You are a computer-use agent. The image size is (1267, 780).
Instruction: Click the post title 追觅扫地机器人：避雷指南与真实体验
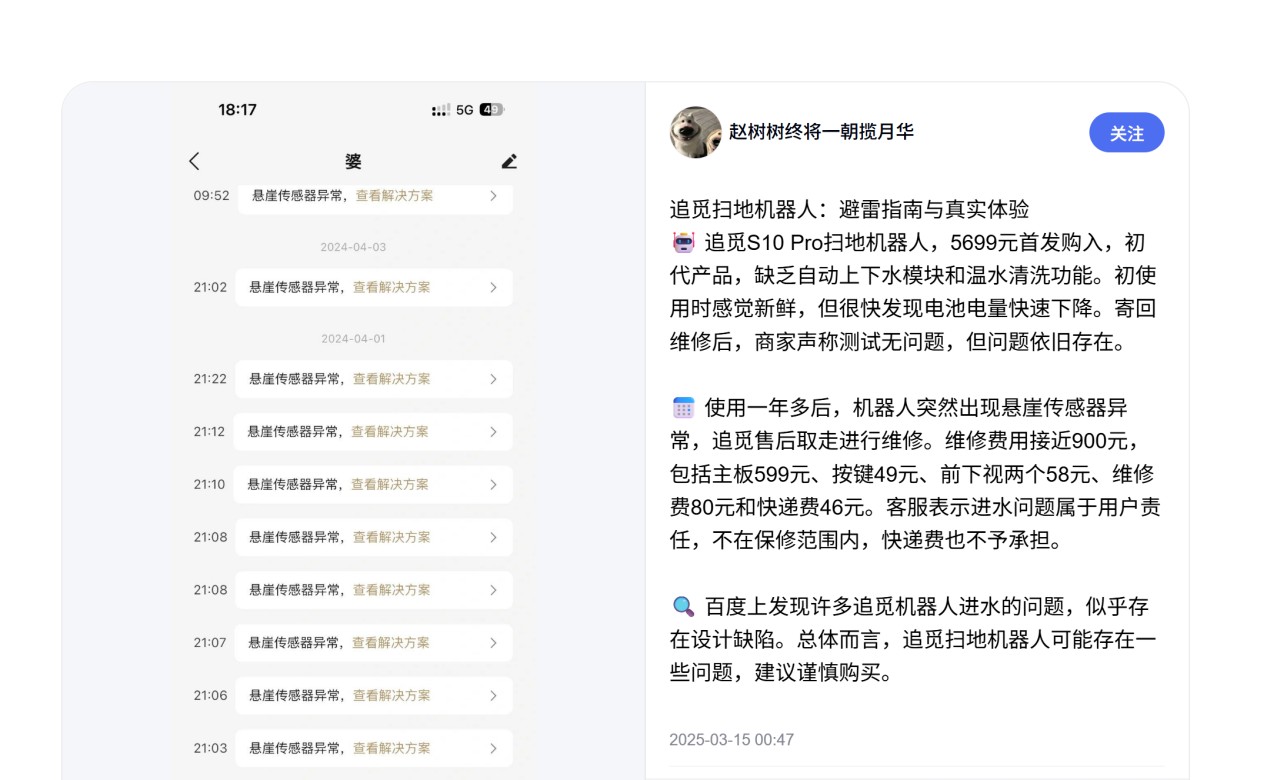pos(849,209)
